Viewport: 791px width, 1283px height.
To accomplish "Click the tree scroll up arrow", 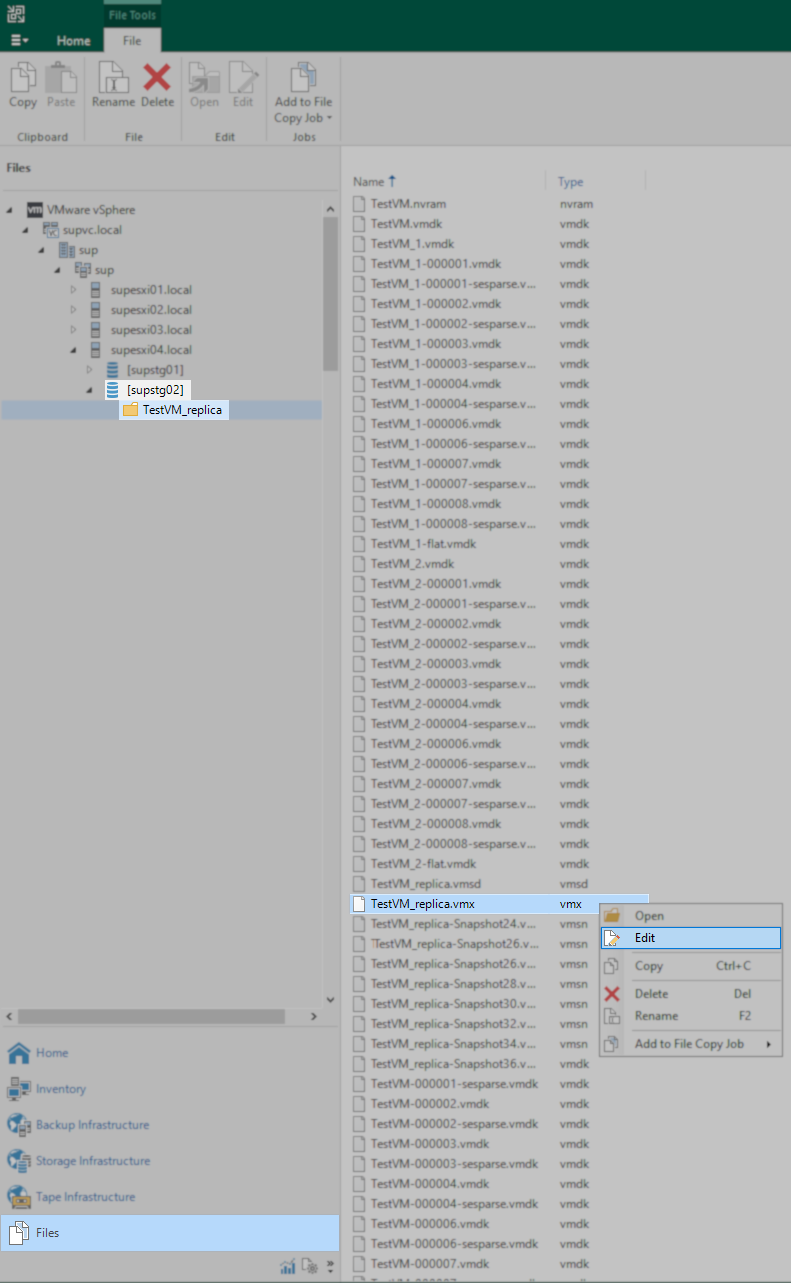I will point(330,209).
